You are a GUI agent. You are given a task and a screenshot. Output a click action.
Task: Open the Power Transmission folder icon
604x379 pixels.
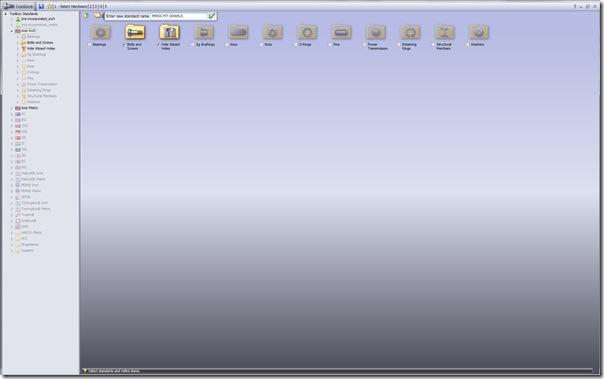[x=376, y=32]
